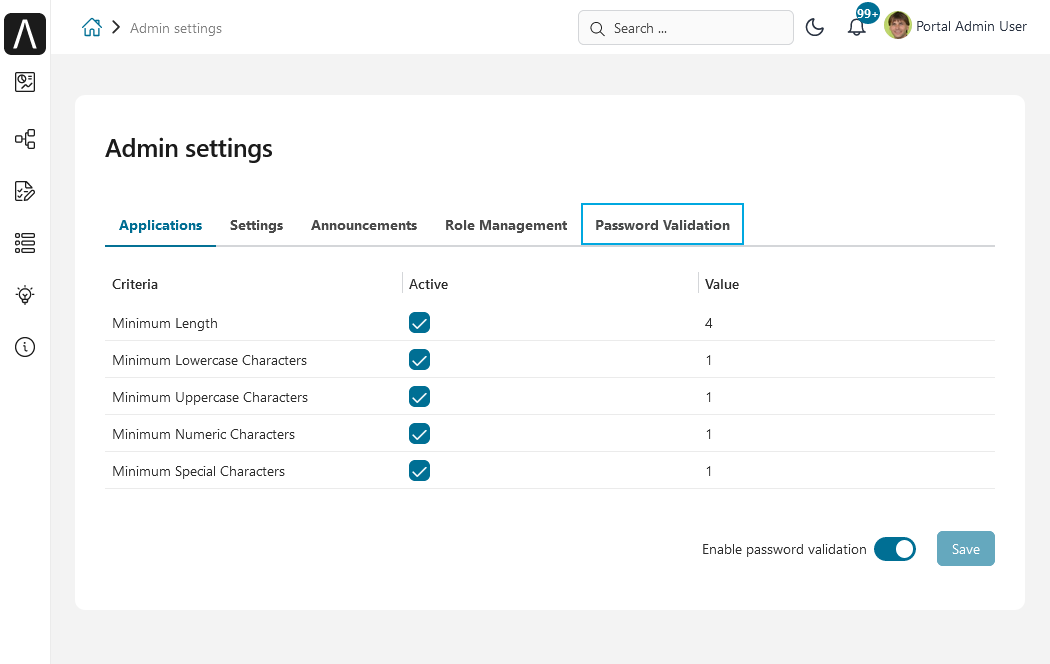Open the info sidebar icon
This screenshot has width=1050, height=664.
[25, 347]
